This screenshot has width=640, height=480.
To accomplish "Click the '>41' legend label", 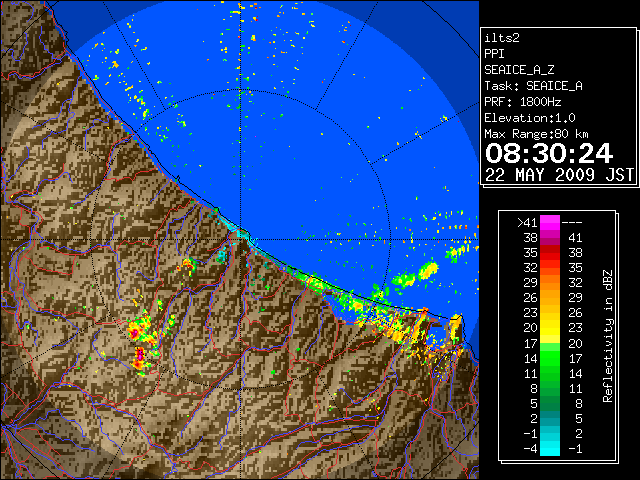I will (x=527, y=223).
